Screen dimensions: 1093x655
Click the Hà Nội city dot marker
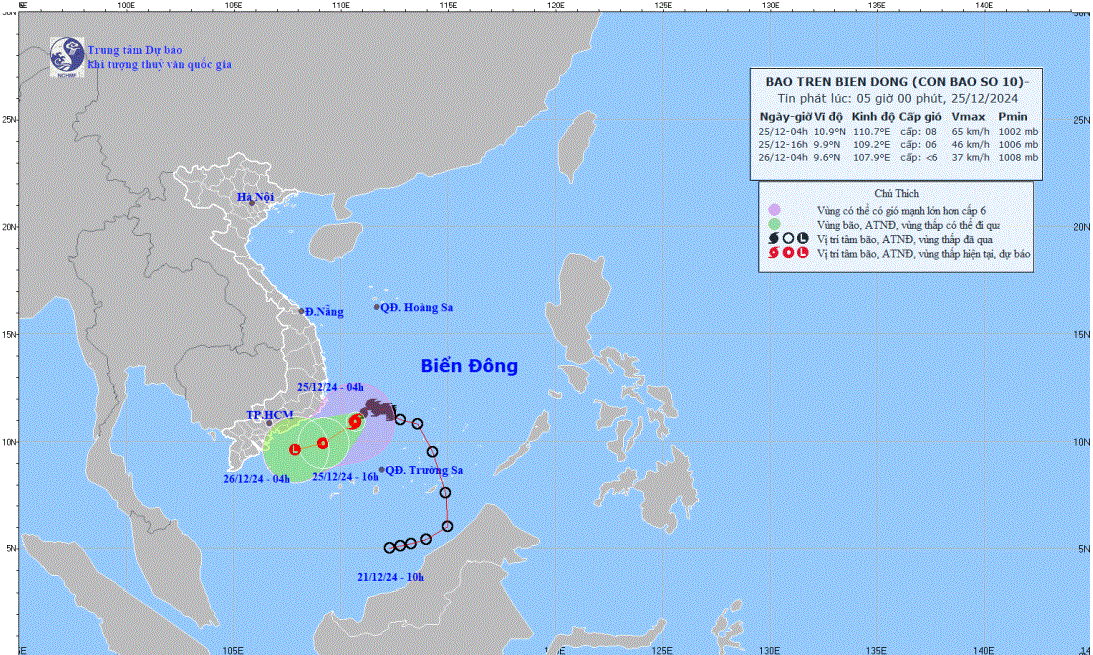[x=252, y=203]
